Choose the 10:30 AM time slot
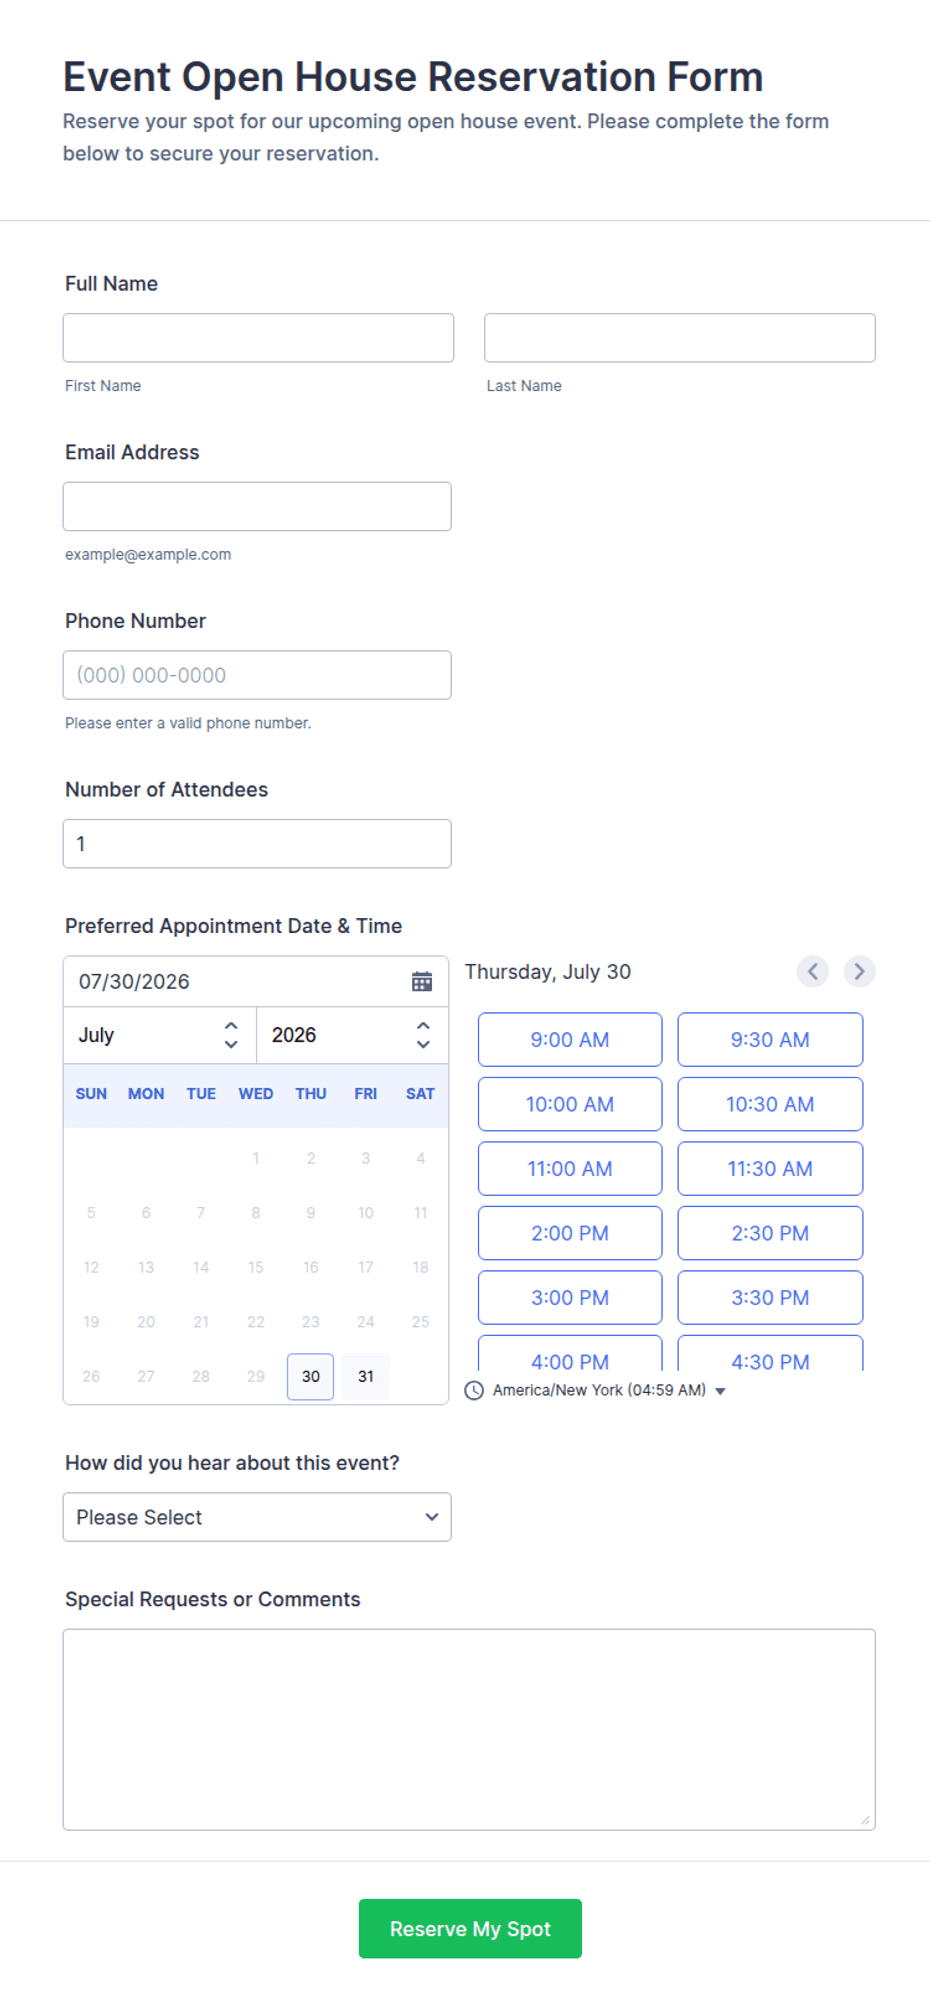 pos(770,1104)
